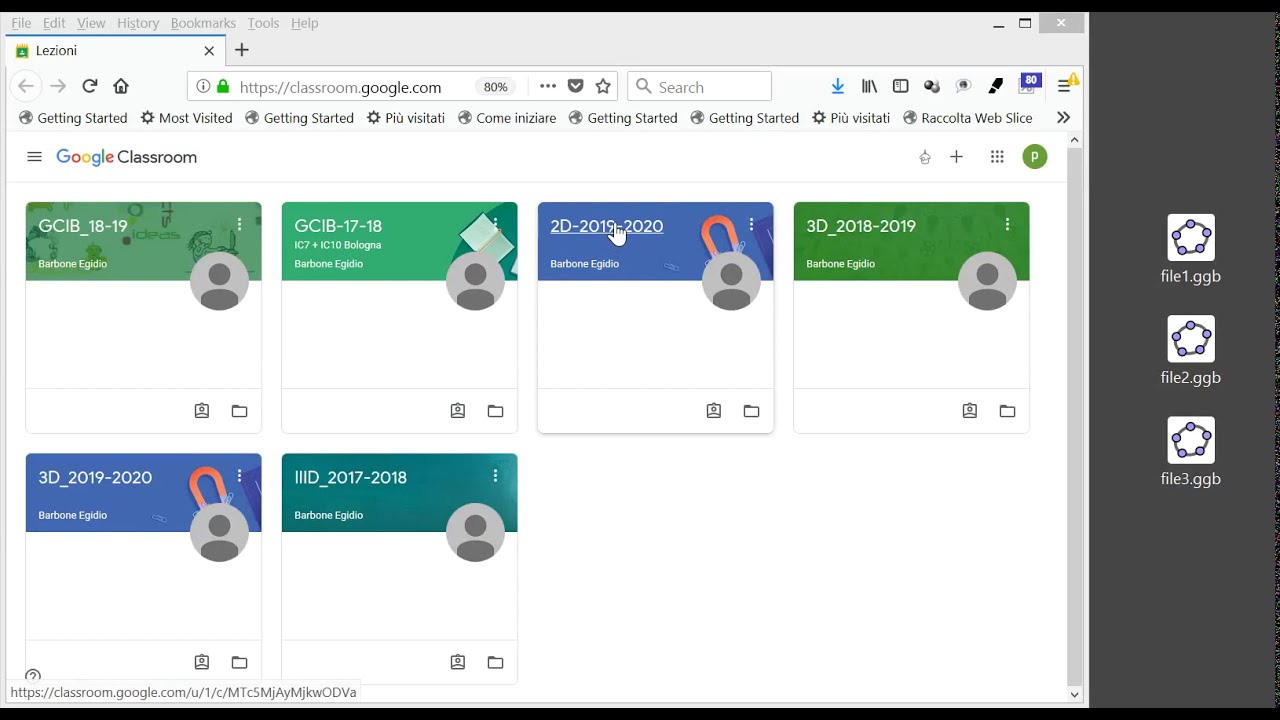The width and height of the screenshot is (1280, 720).
Task: Open three-dot menu of 3D_2019-2020 card
Action: click(x=239, y=476)
